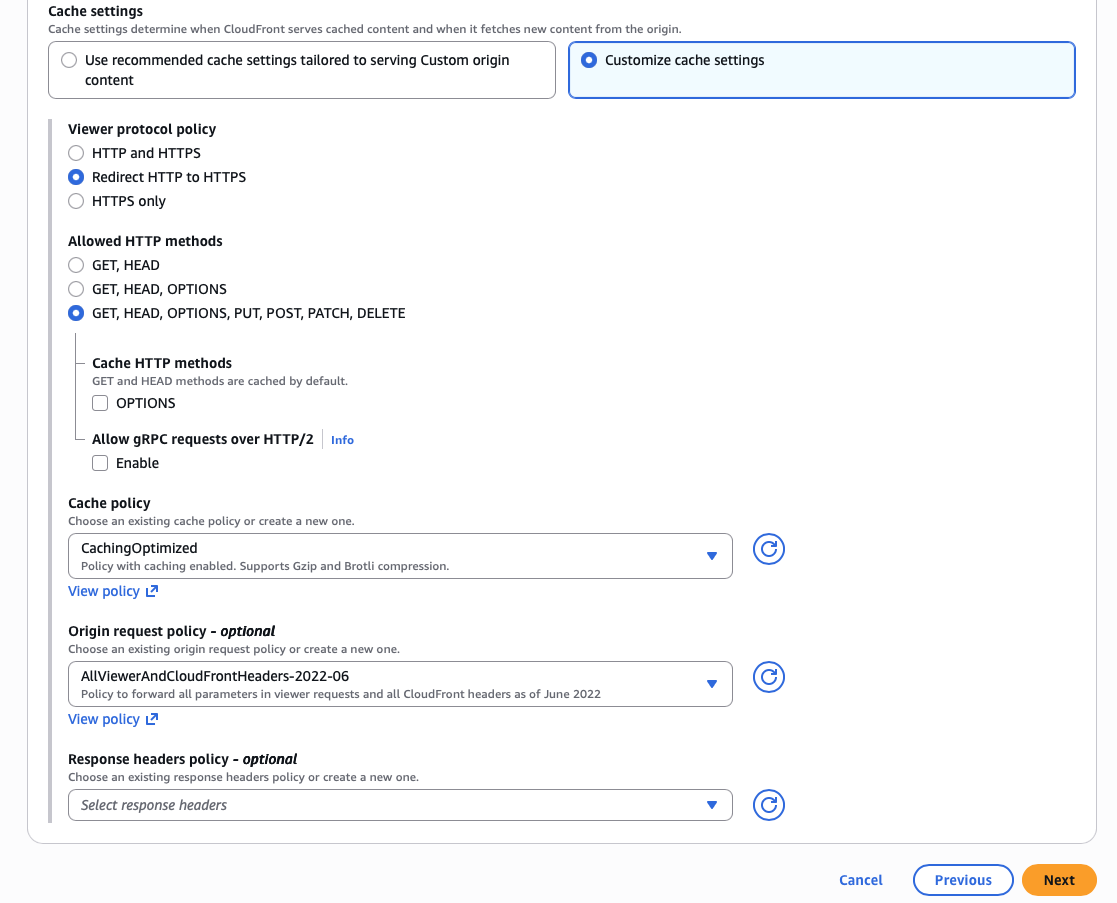Enable gRPC requests over HTTP/2
The height and width of the screenshot is (903, 1117).
point(100,463)
